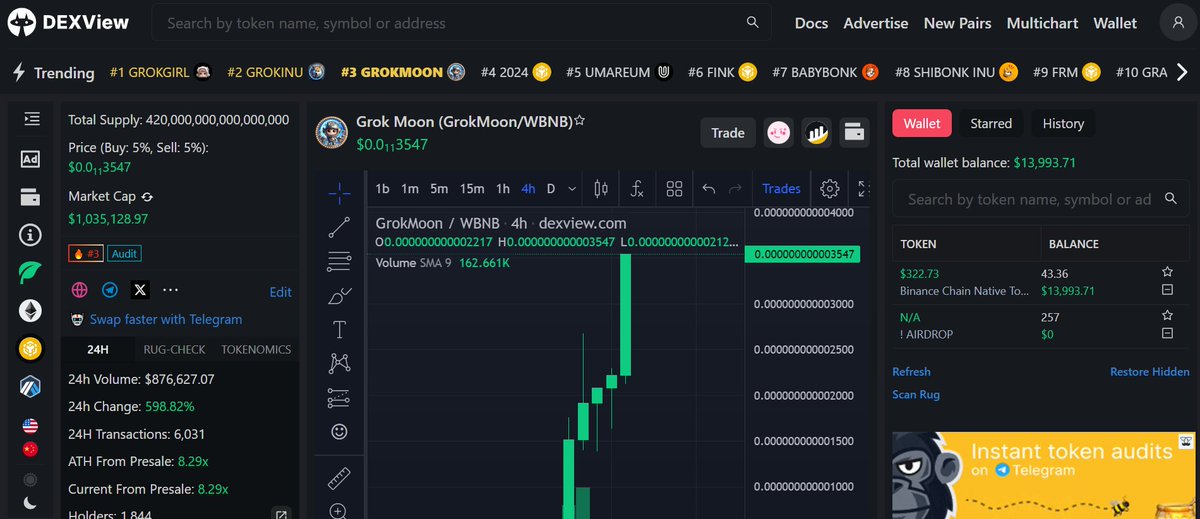Collapse the left sidebar menu icon
Image resolution: width=1200 pixels, height=519 pixels.
[31, 119]
